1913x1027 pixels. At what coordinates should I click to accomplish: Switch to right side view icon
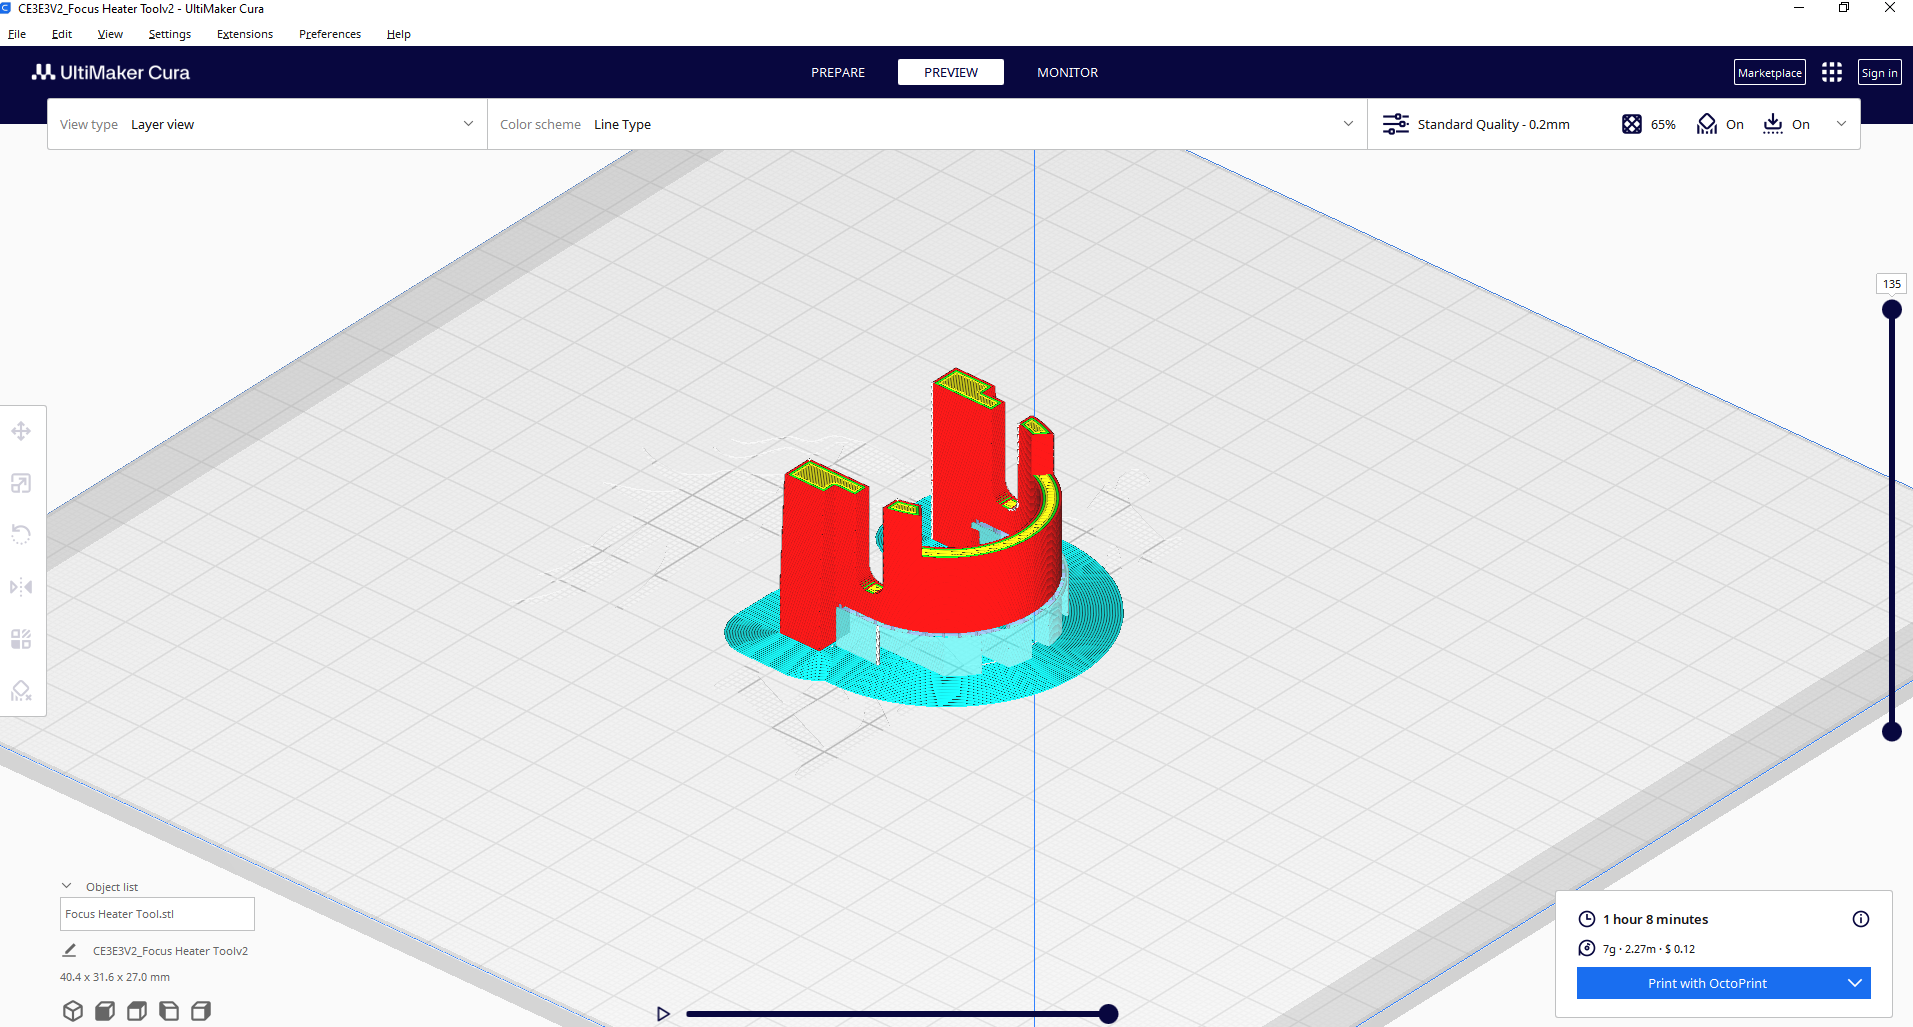tap(201, 1011)
